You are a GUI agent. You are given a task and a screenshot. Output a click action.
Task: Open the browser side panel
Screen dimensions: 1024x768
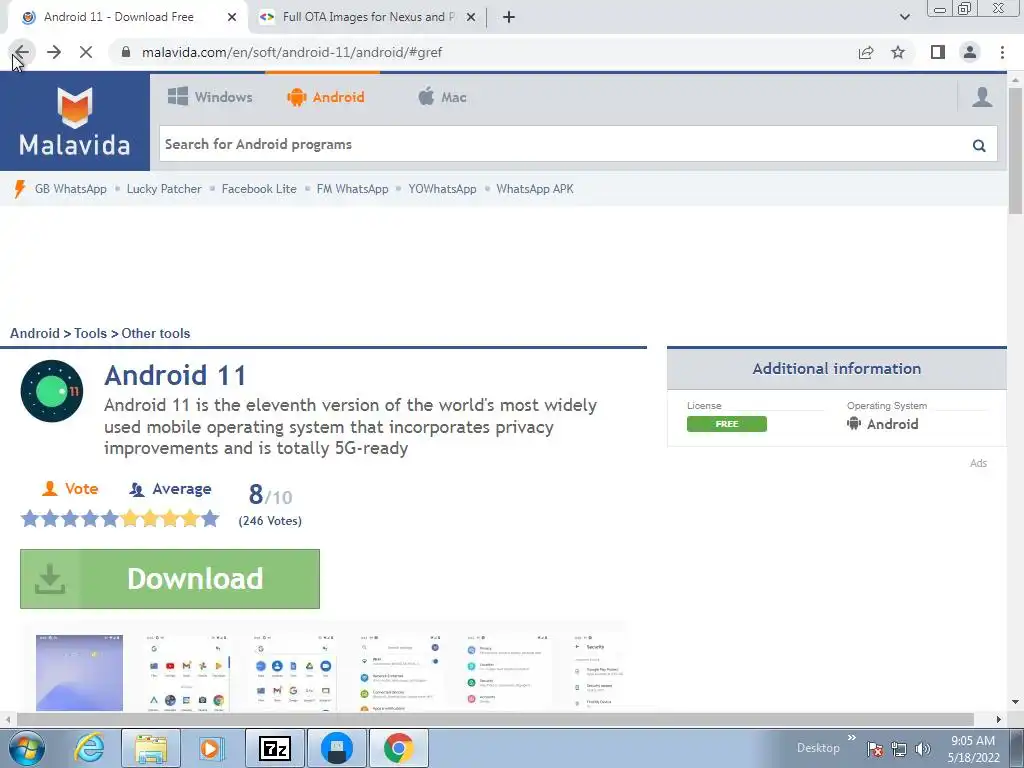coord(938,52)
